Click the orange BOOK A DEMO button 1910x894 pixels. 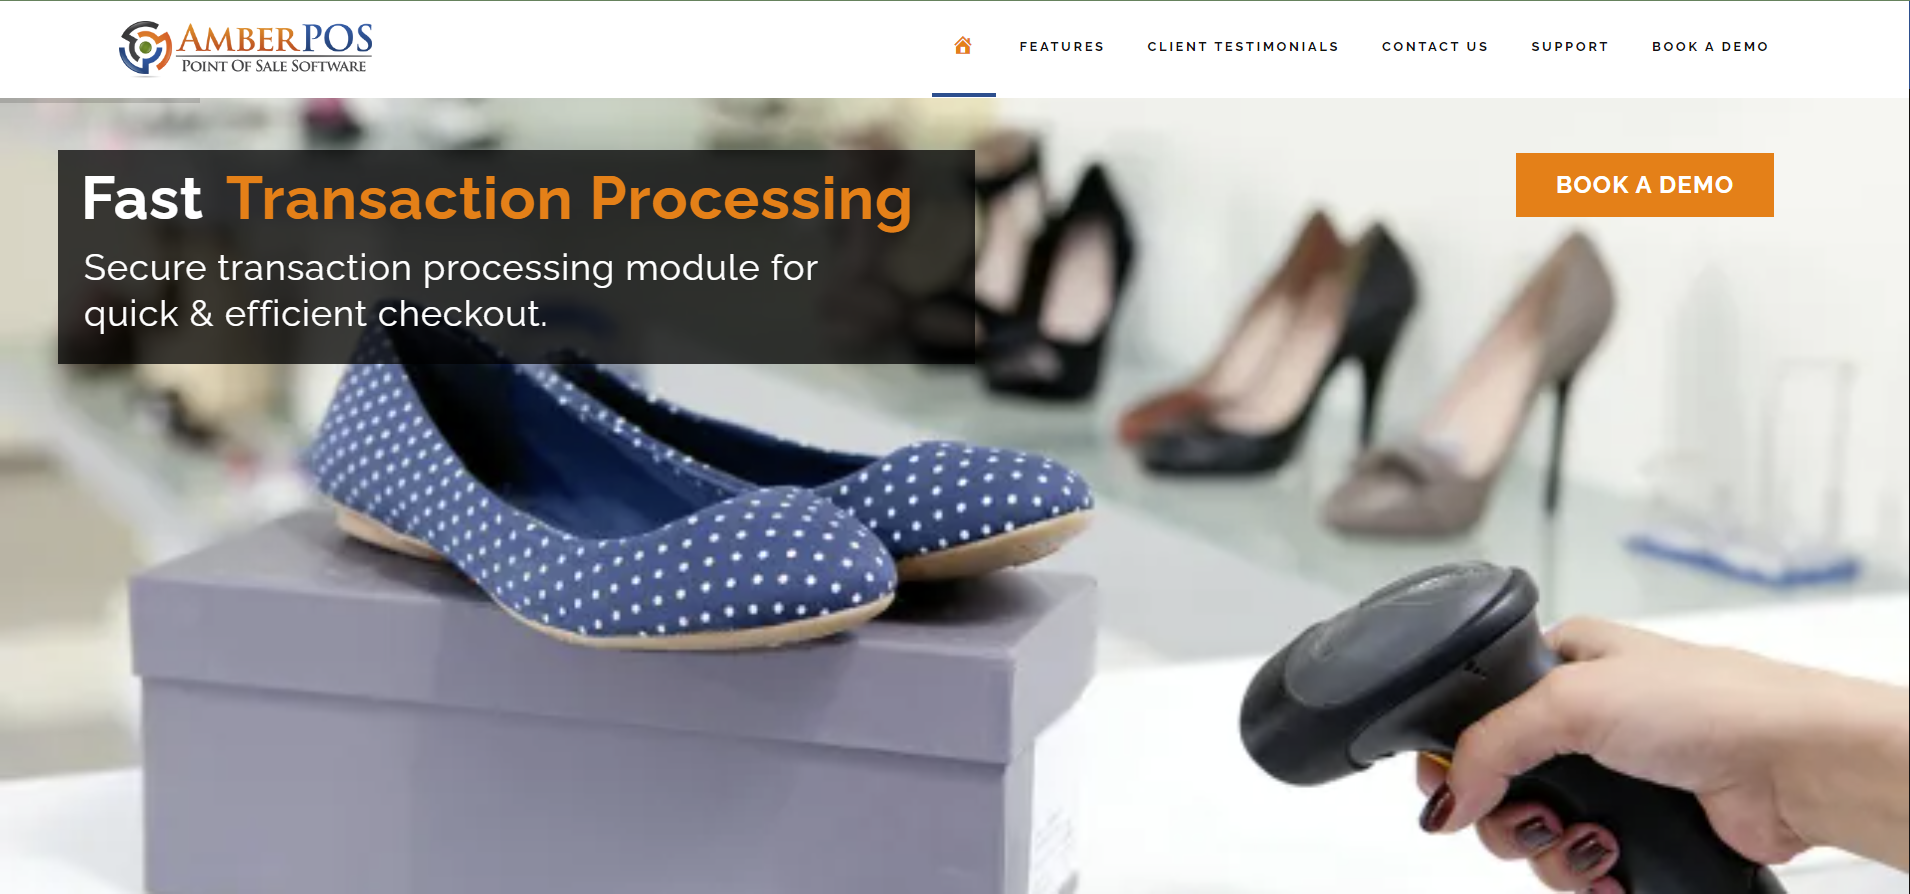tap(1645, 185)
